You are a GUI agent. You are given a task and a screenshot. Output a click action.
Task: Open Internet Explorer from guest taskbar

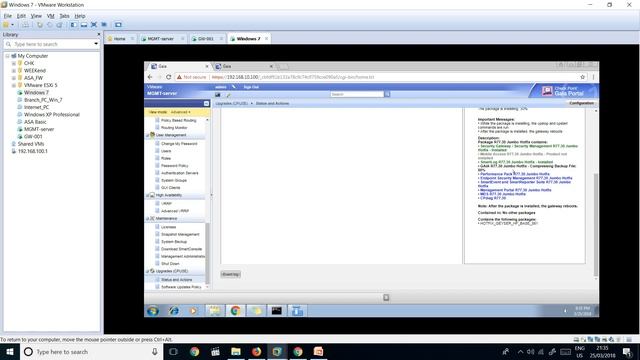(x=174, y=311)
